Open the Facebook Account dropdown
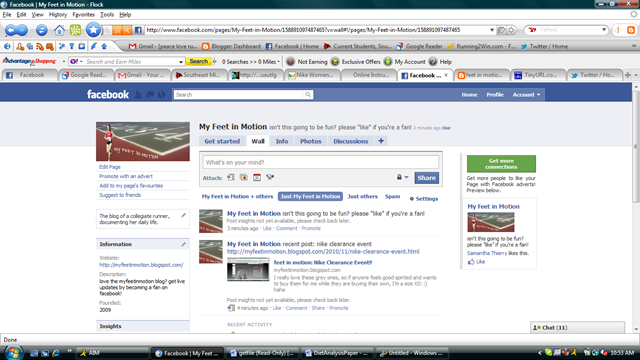This screenshot has width=640, height=360. (x=526, y=95)
